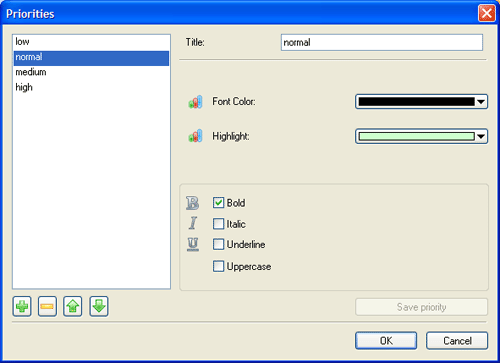Uncheck the Bold checkbox
Image resolution: width=500 pixels, height=363 pixels.
[218, 203]
